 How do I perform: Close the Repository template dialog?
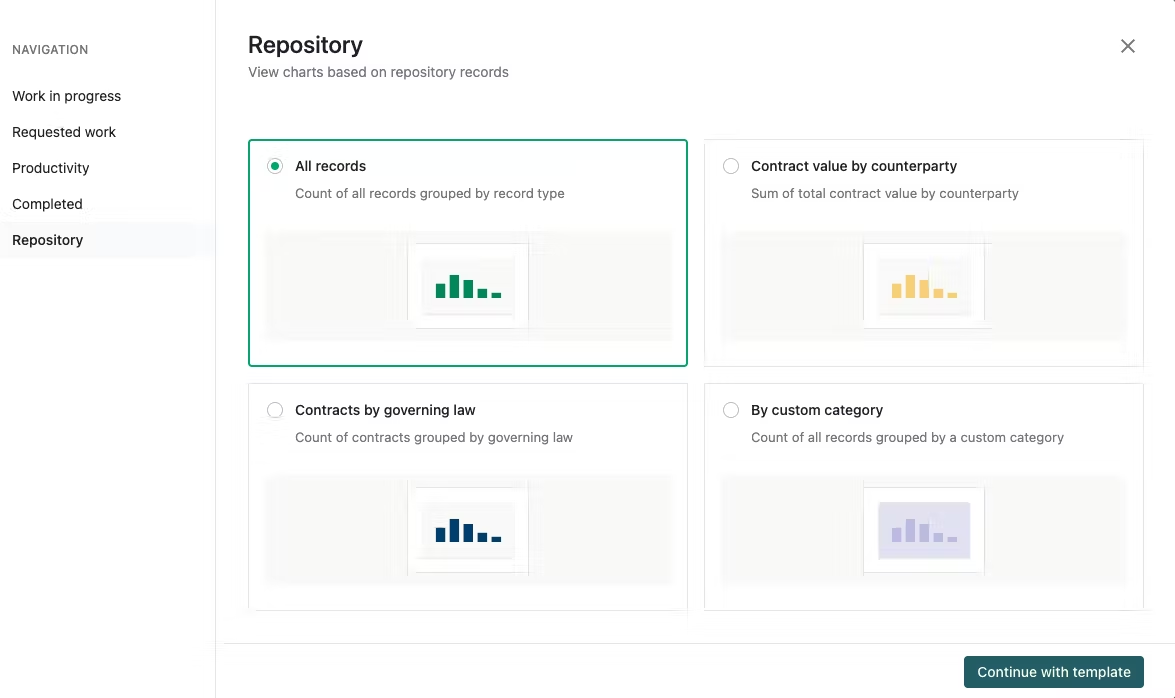[1127, 46]
